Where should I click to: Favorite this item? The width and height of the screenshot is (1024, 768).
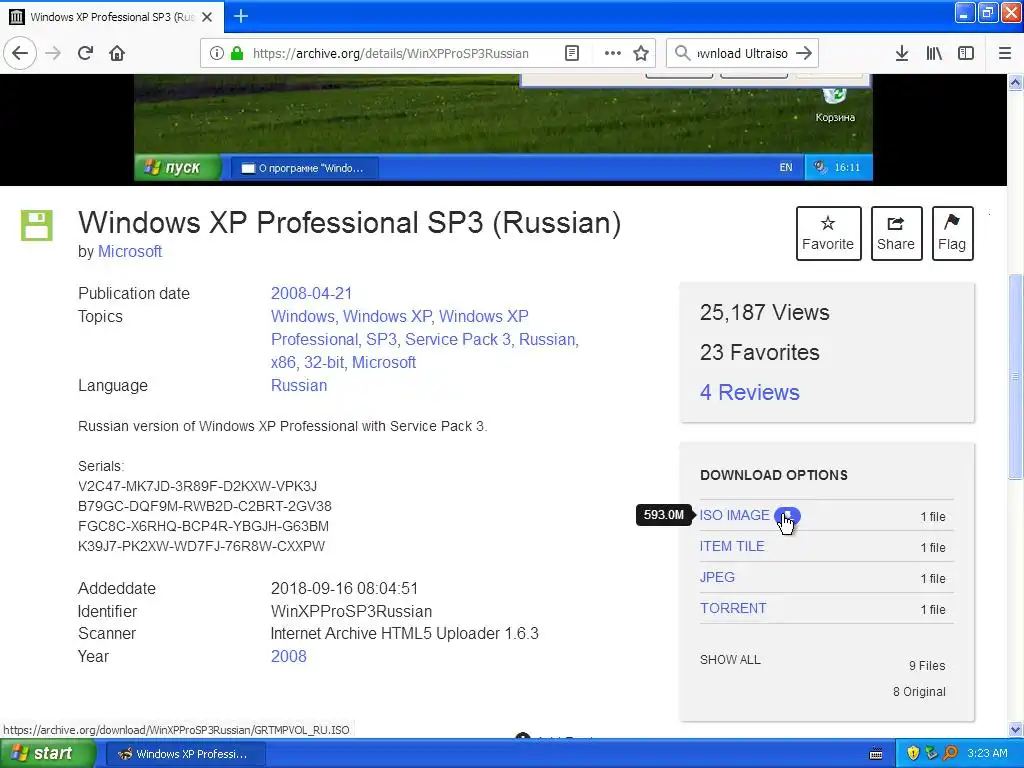828,233
